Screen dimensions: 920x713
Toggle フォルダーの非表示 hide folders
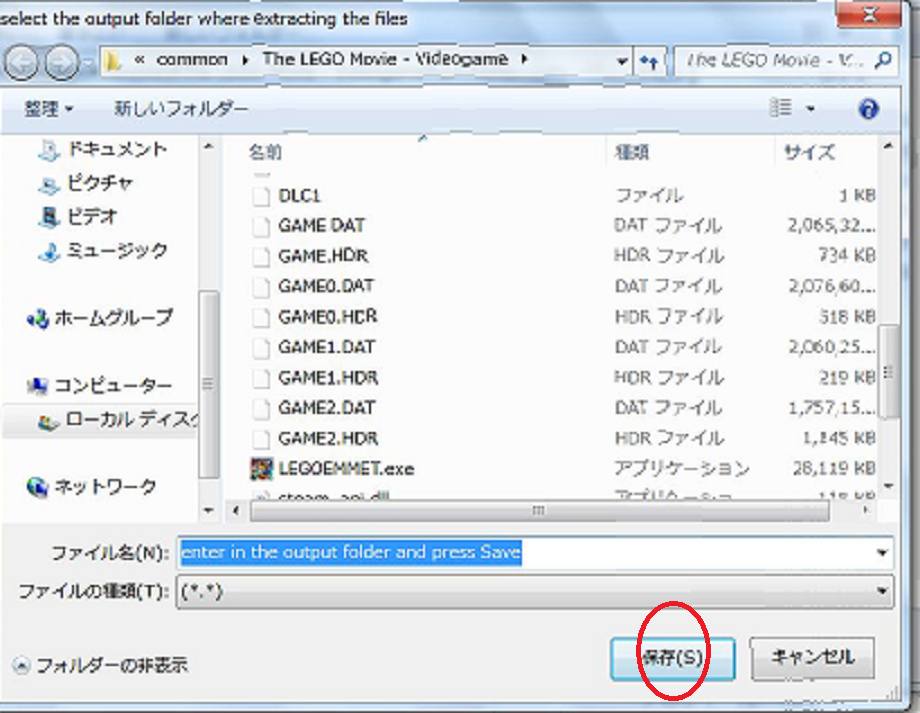tap(100, 665)
